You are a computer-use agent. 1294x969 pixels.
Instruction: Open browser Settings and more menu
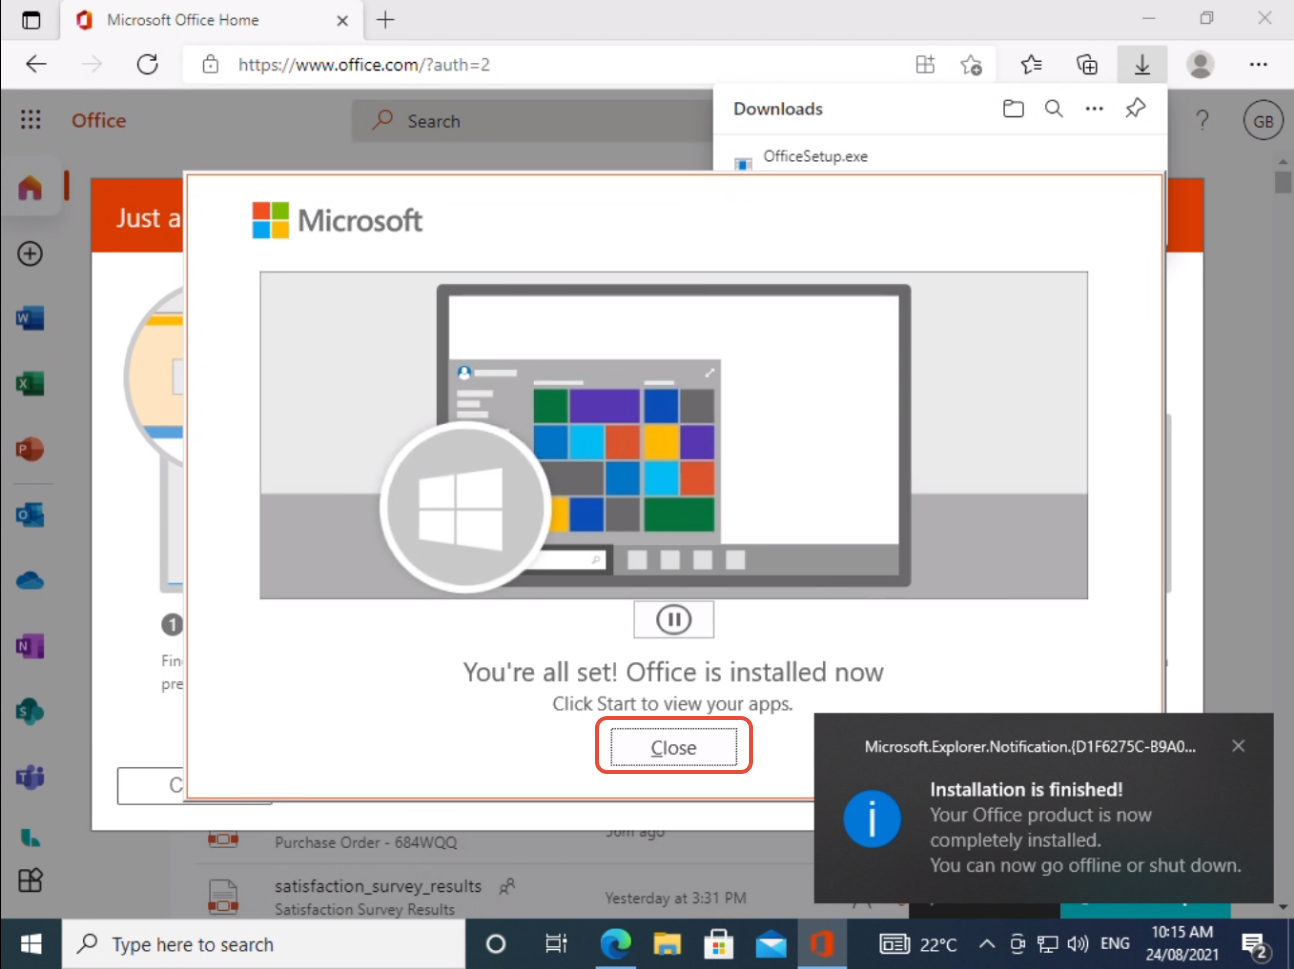1258,65
